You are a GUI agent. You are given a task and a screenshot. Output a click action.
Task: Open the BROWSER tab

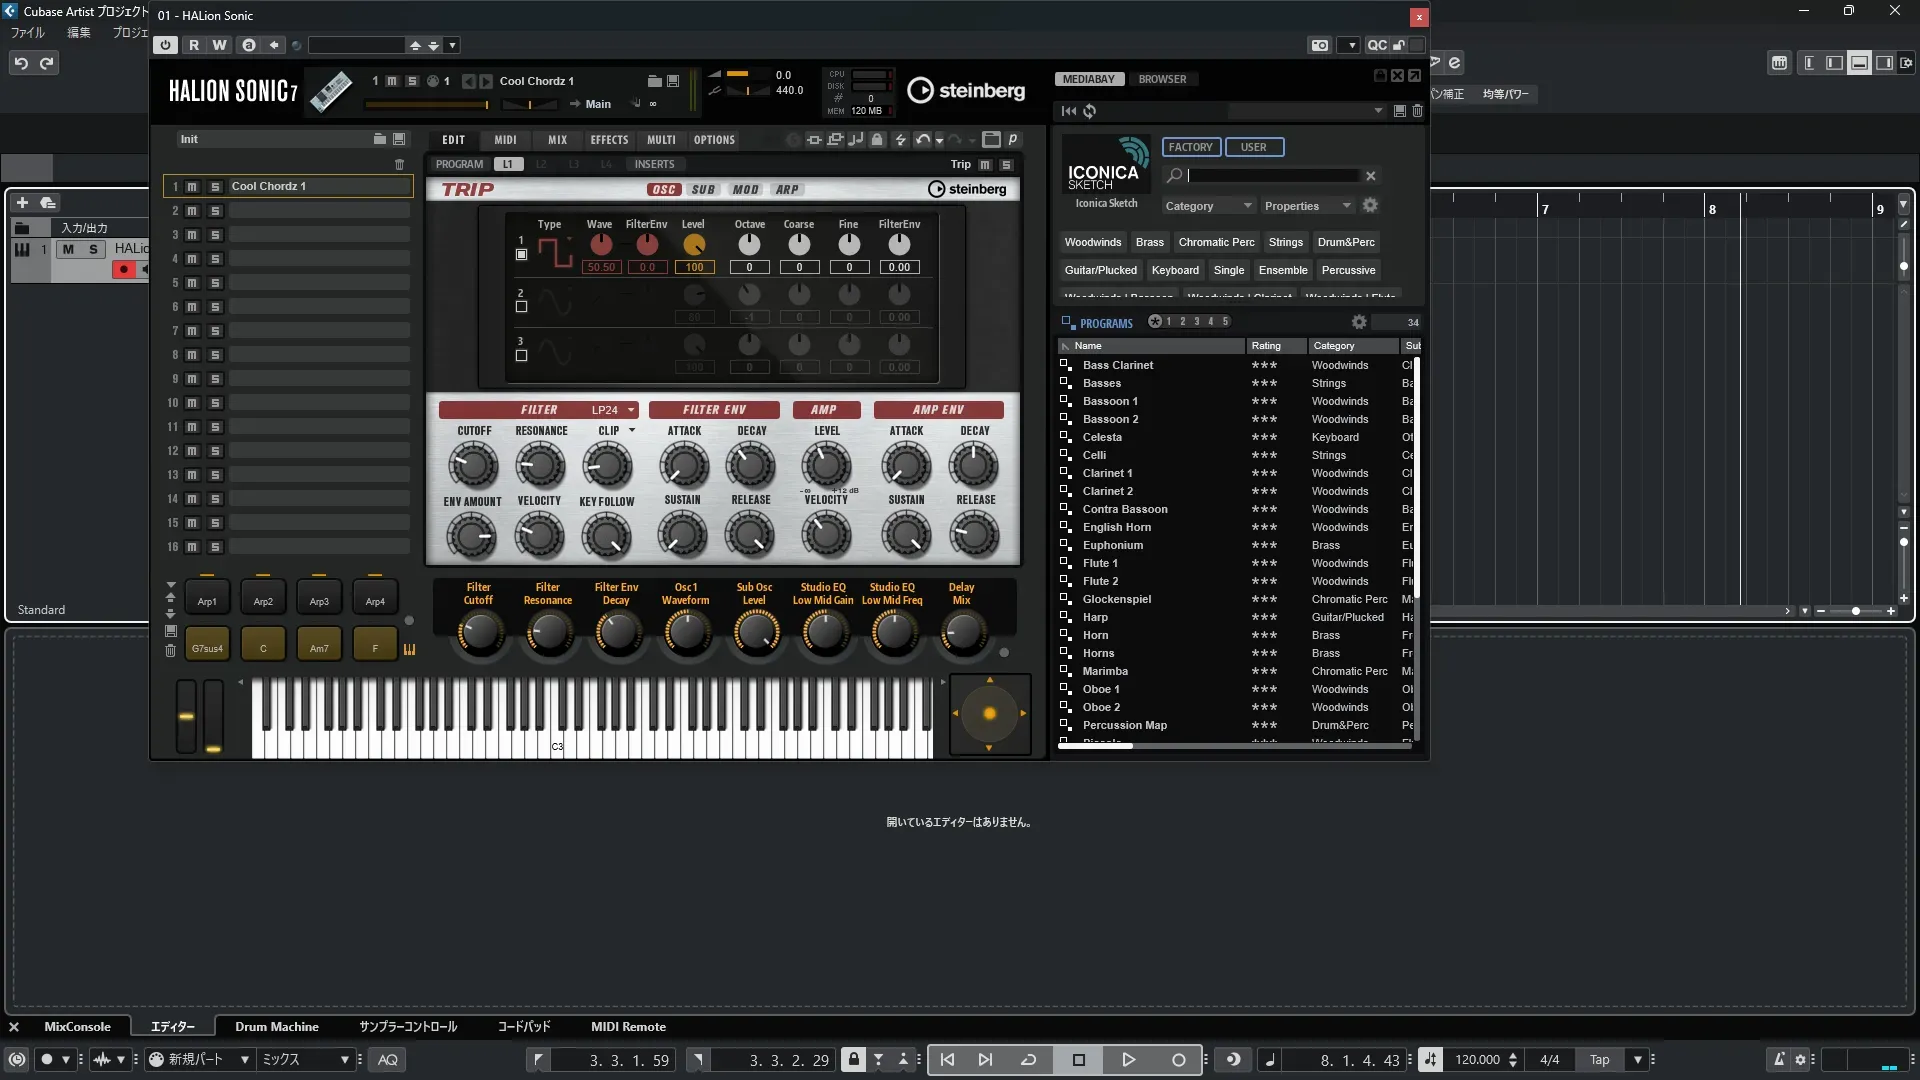(1162, 79)
